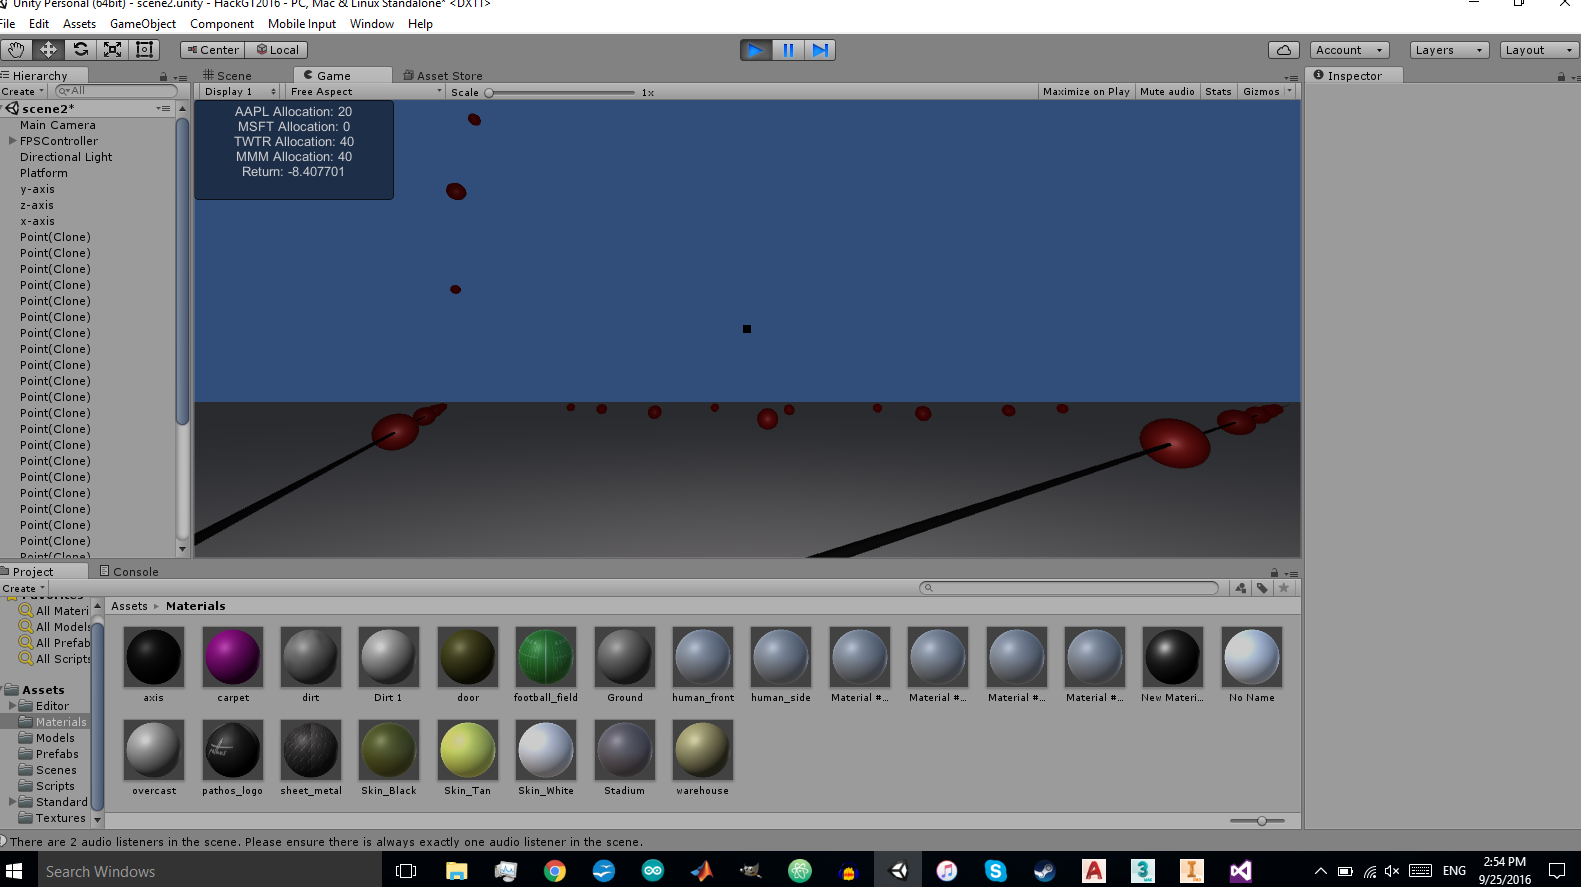Open the Window menu
This screenshot has width=1581, height=887.
click(x=371, y=24)
